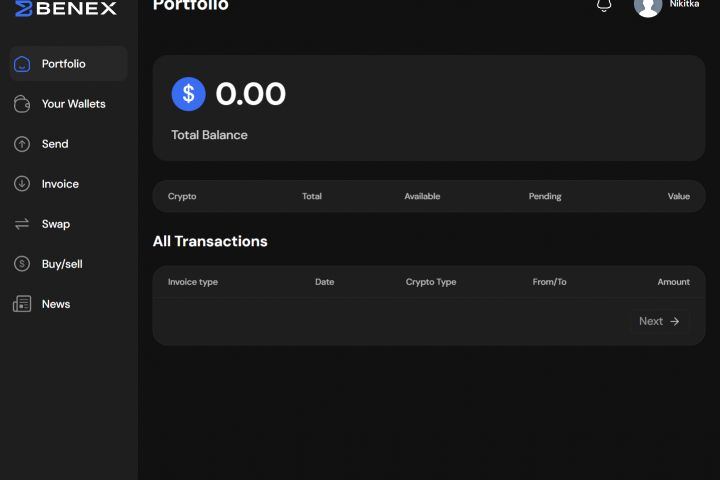Click the Buy/sell dollar coin icon

22,264
